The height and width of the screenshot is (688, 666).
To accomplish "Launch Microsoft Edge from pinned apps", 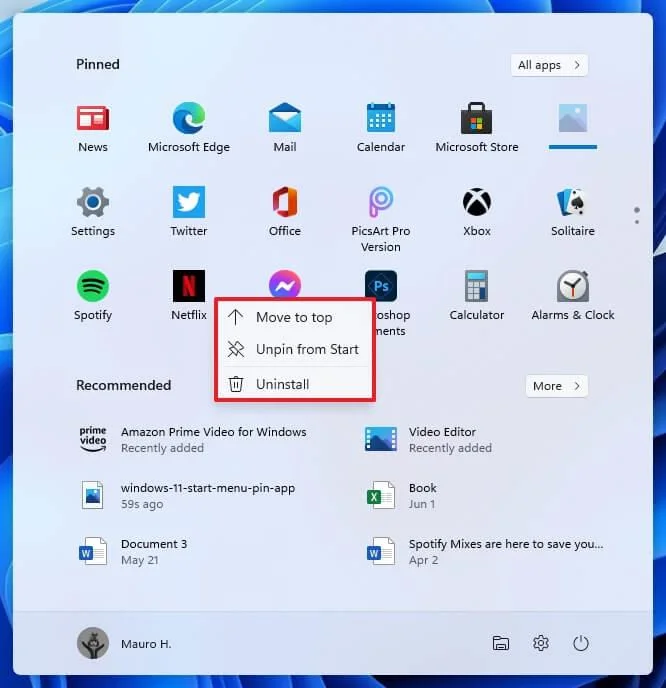I will [x=189, y=127].
